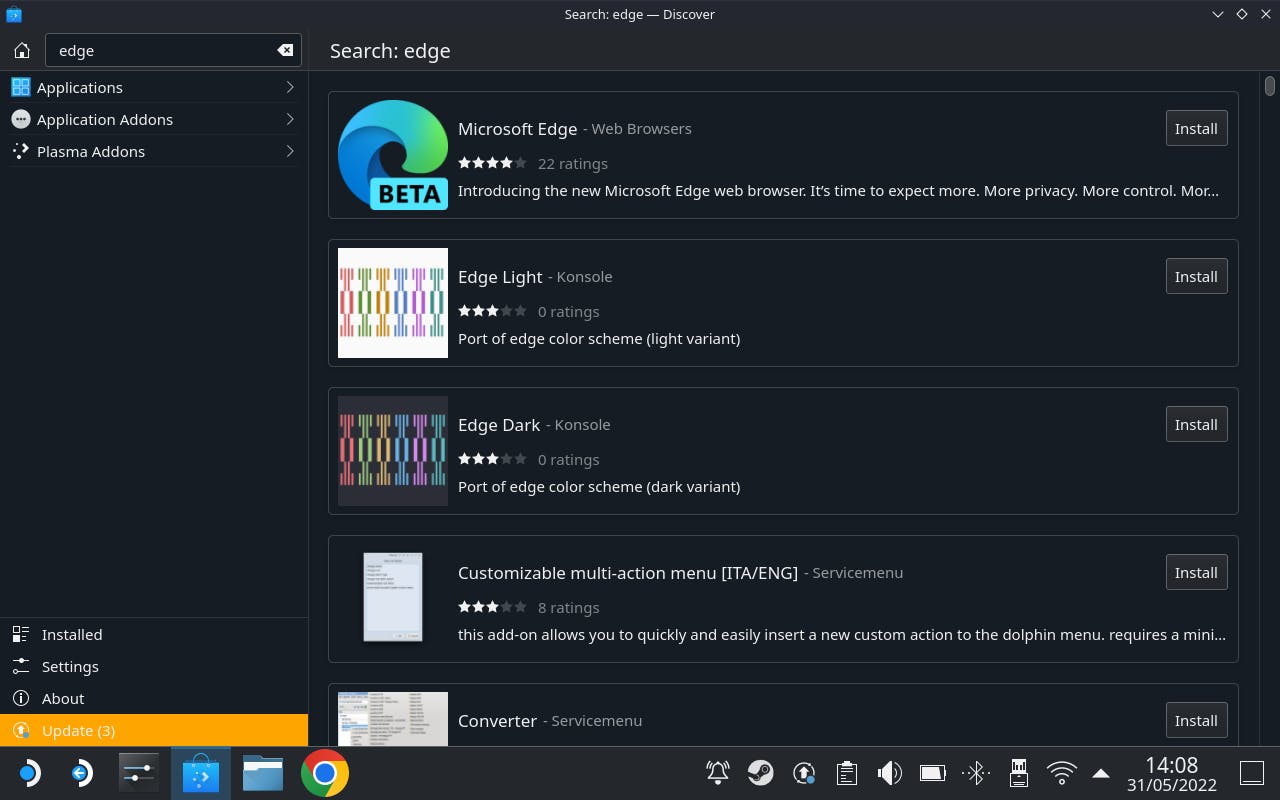Open the Edge Light color scheme thumbnail
Image resolution: width=1280 pixels, height=800 pixels.
[x=393, y=303]
